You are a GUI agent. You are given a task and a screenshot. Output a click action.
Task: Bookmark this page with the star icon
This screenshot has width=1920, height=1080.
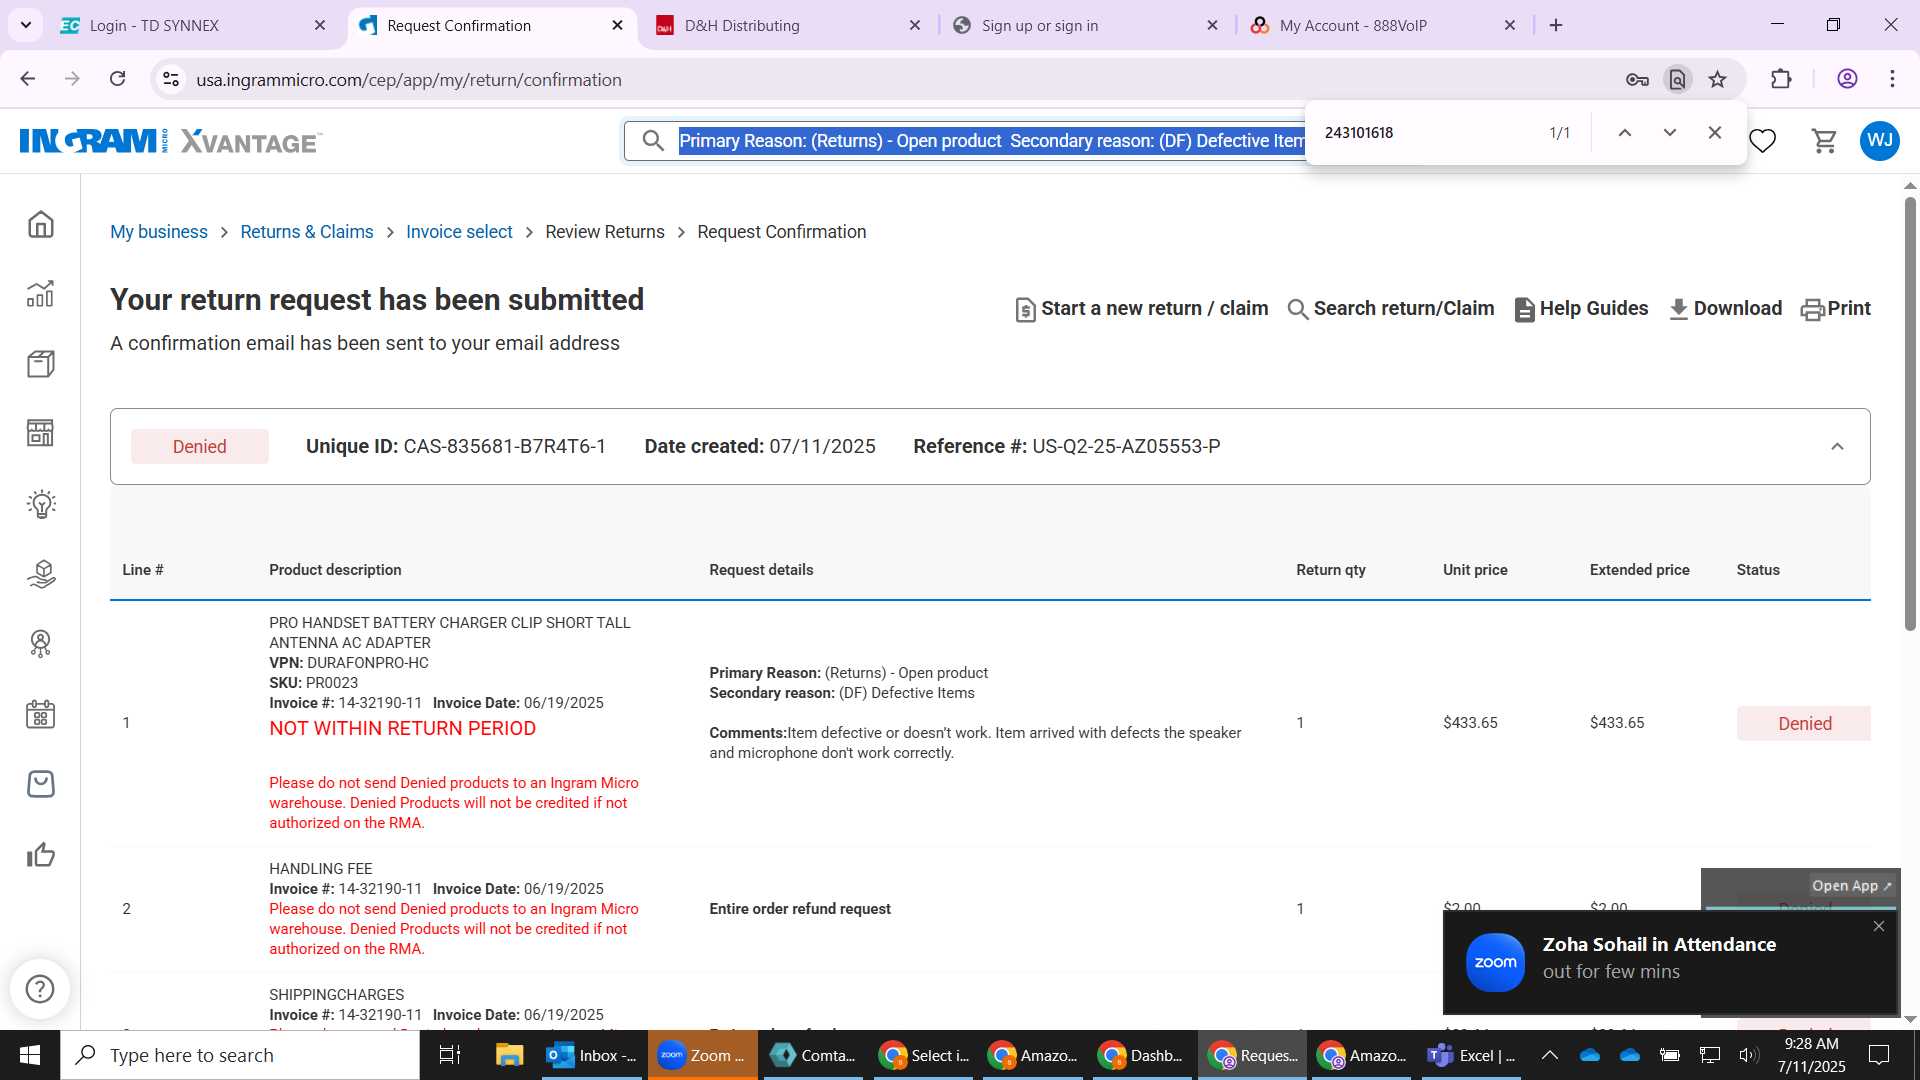click(1718, 80)
